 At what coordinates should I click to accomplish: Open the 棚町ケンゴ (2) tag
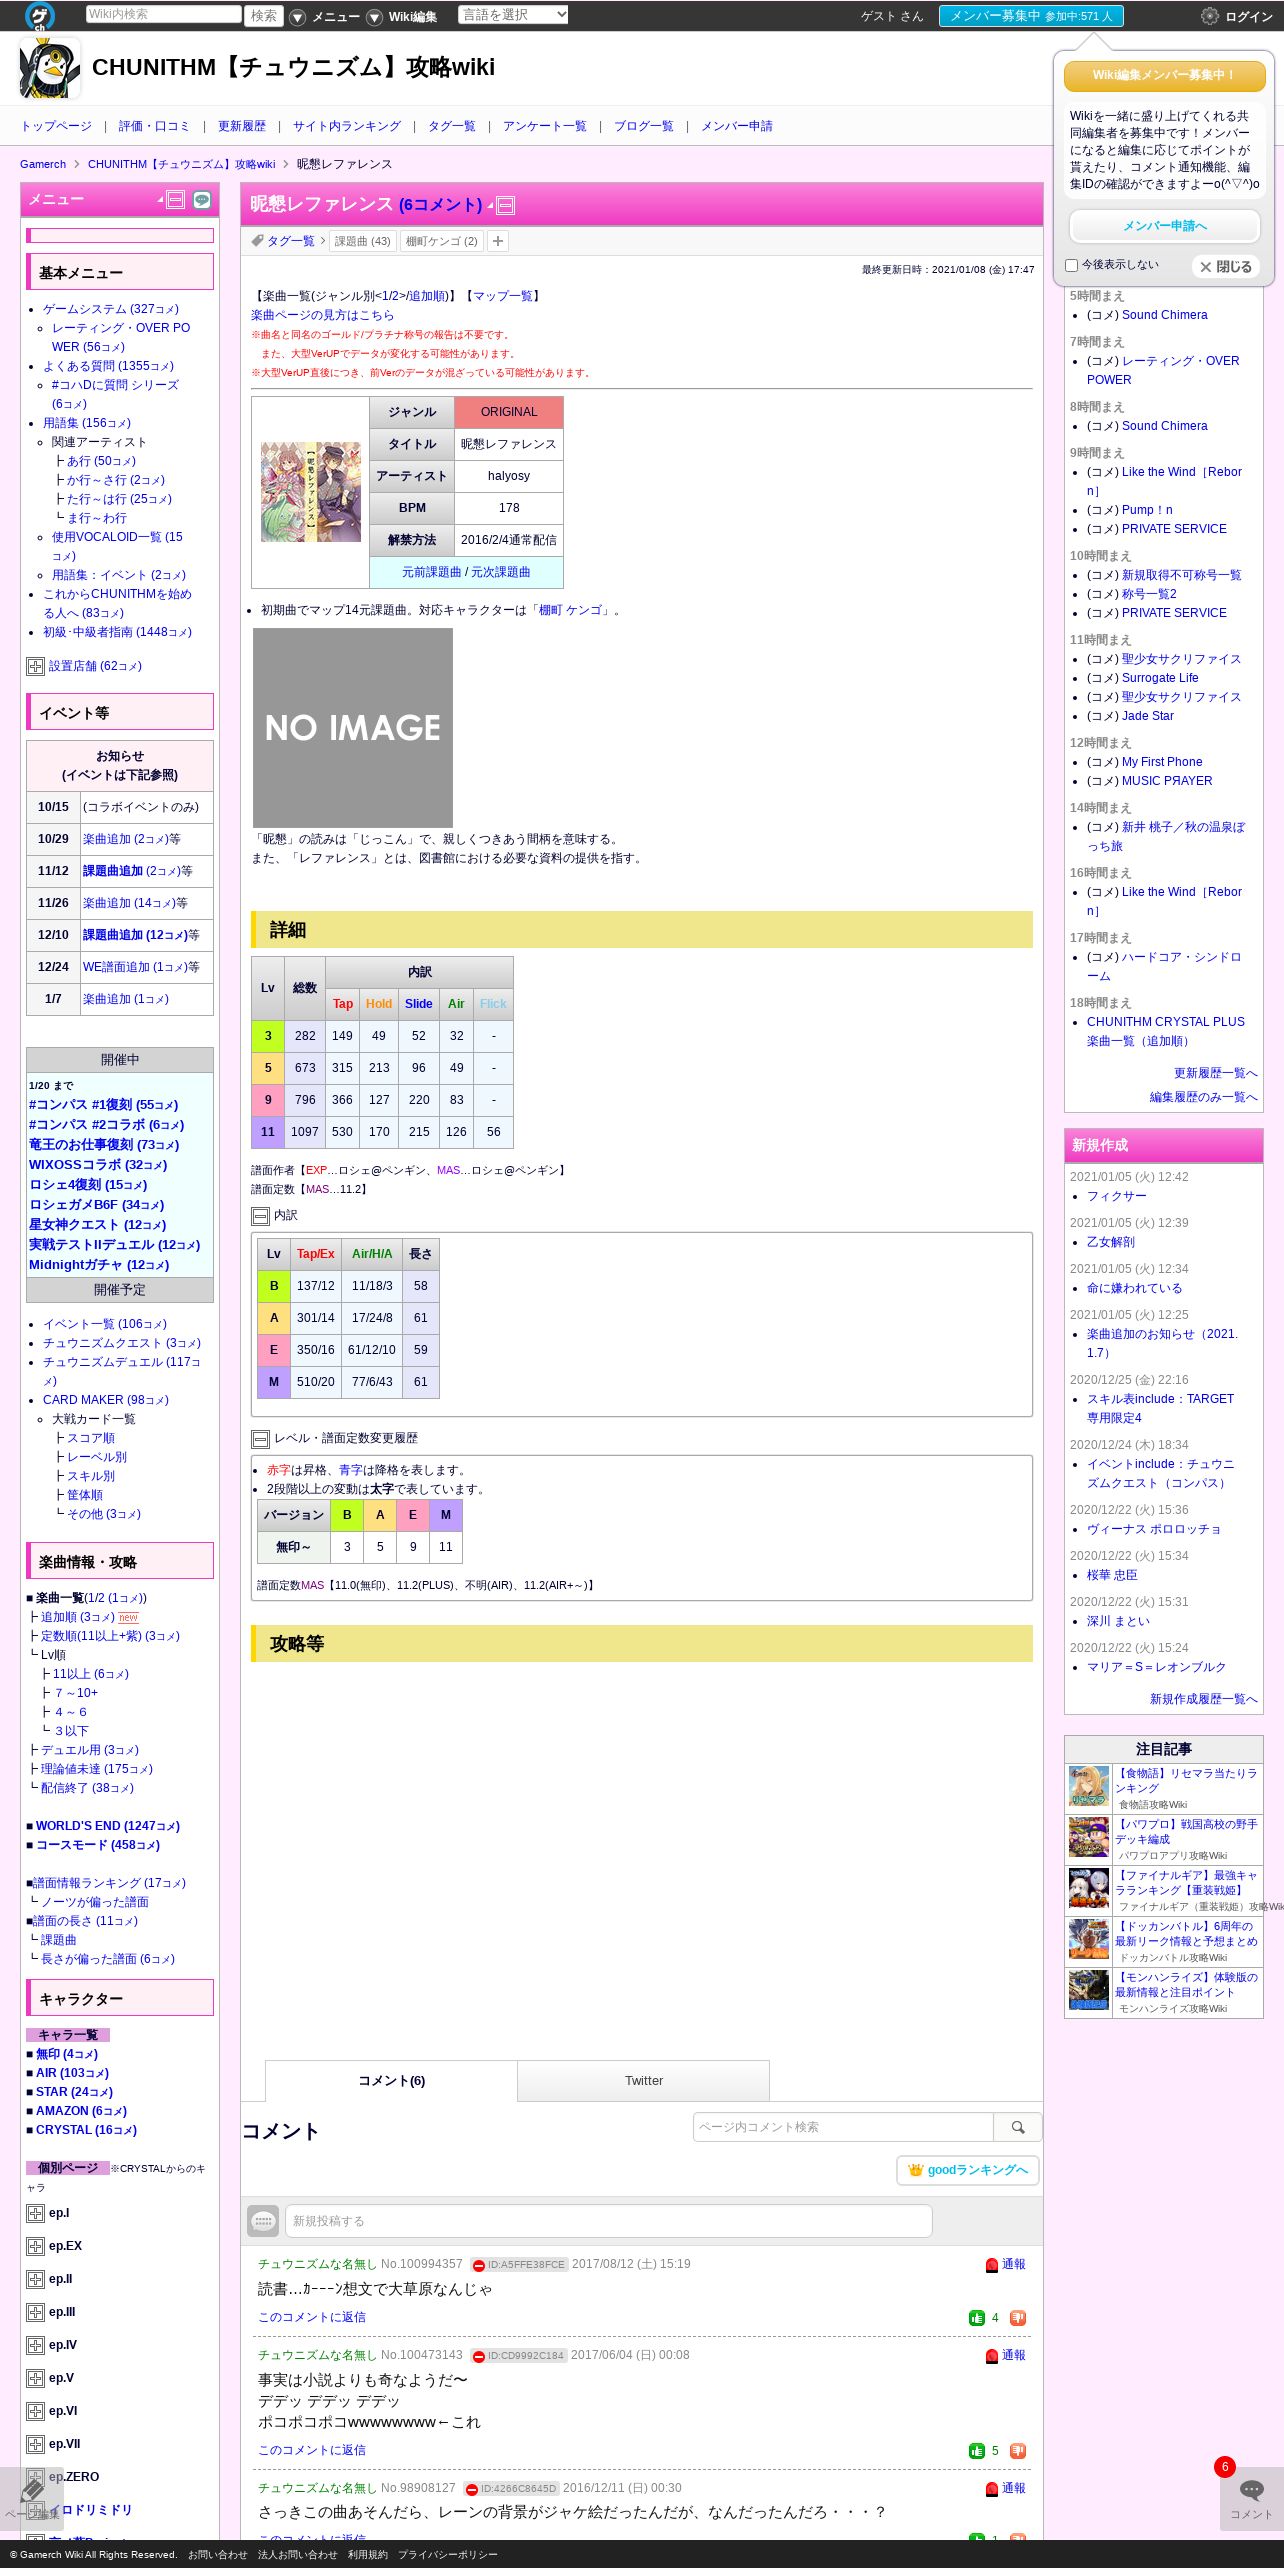coord(442,241)
